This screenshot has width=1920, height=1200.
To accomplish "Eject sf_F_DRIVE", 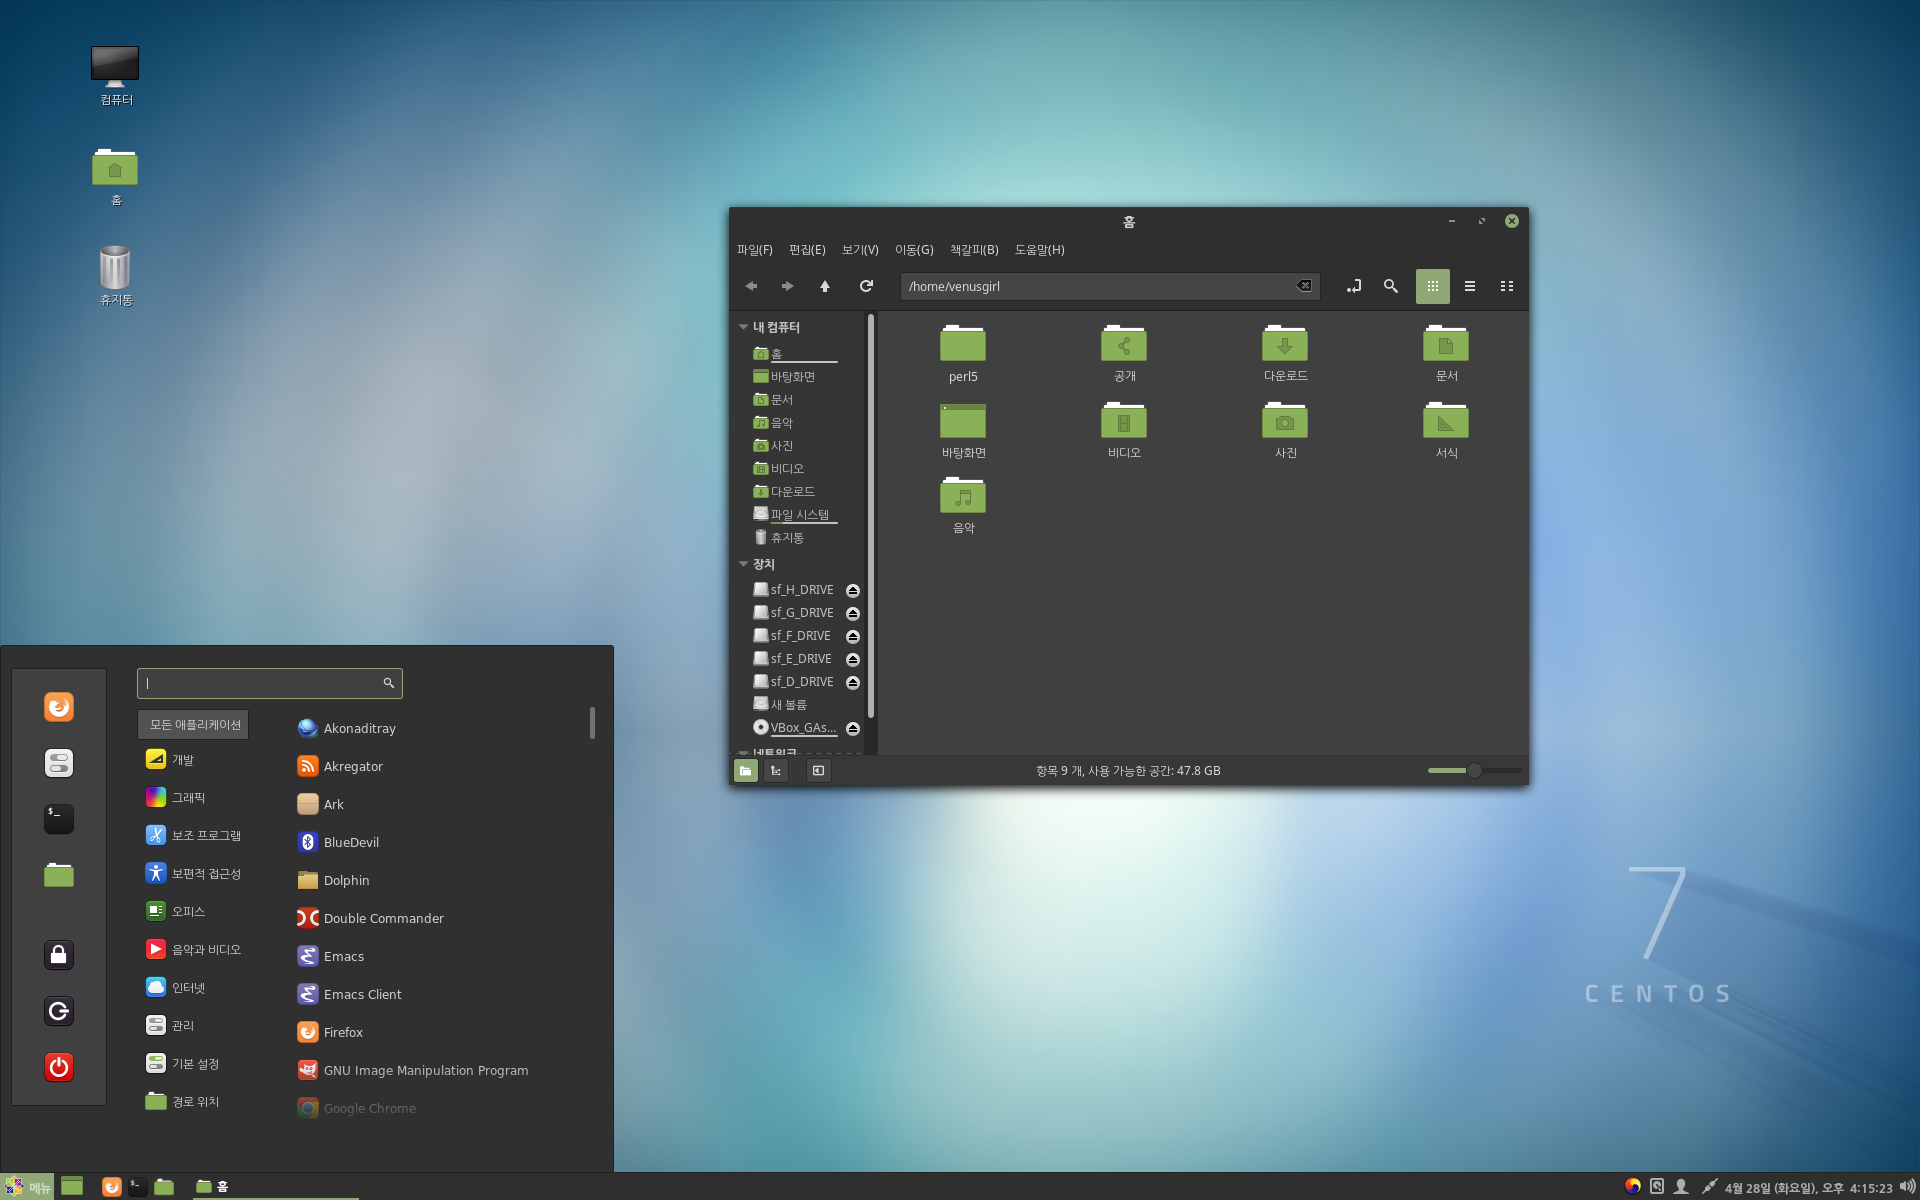I will 853,636.
